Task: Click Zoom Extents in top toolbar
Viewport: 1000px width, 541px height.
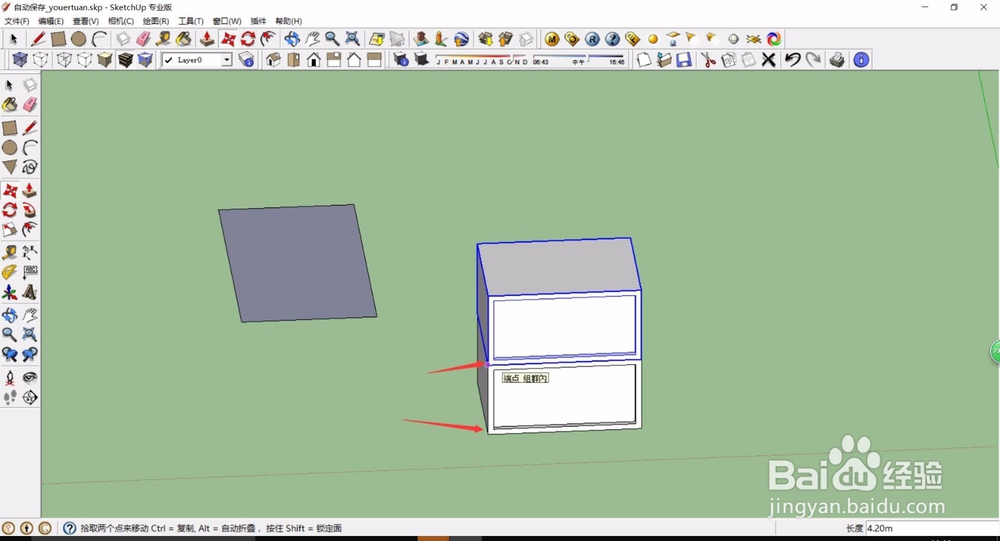Action: tap(352, 40)
